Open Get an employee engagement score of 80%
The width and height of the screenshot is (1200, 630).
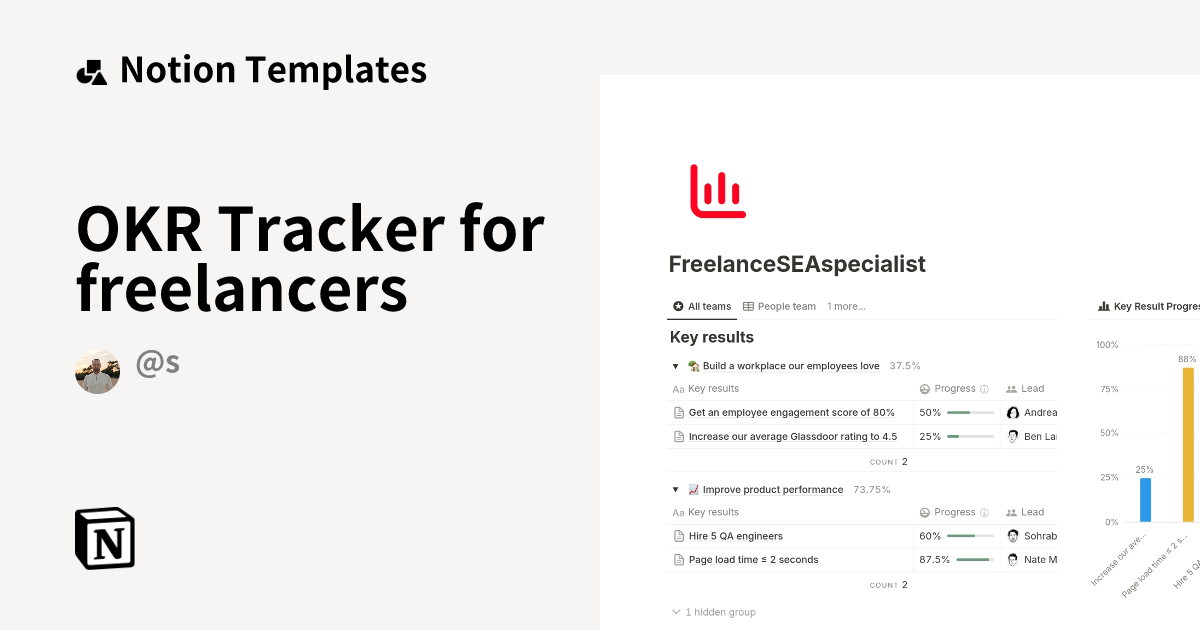coord(793,412)
